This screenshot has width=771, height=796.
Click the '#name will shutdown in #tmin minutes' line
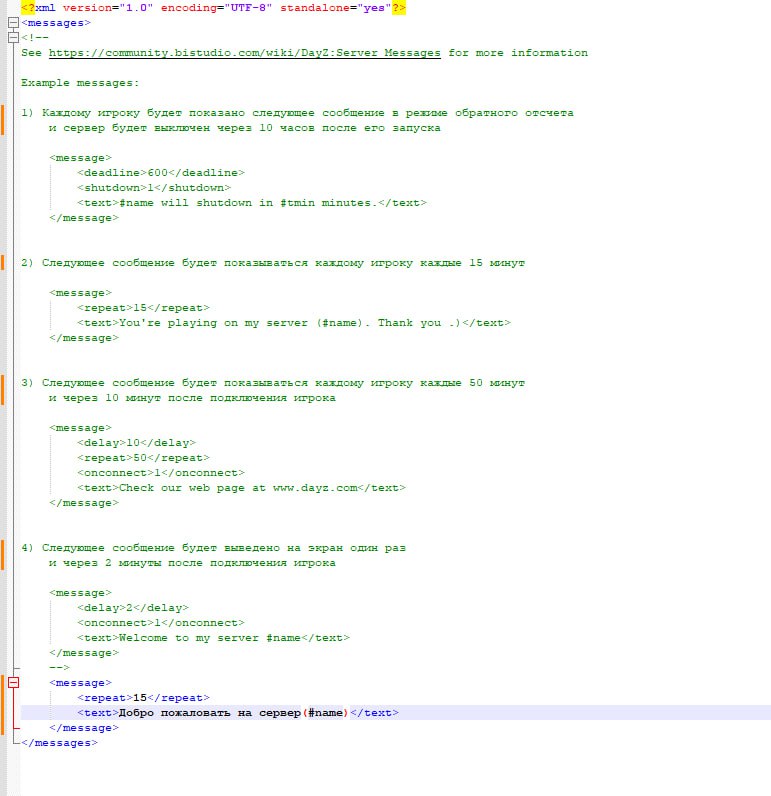(x=252, y=203)
